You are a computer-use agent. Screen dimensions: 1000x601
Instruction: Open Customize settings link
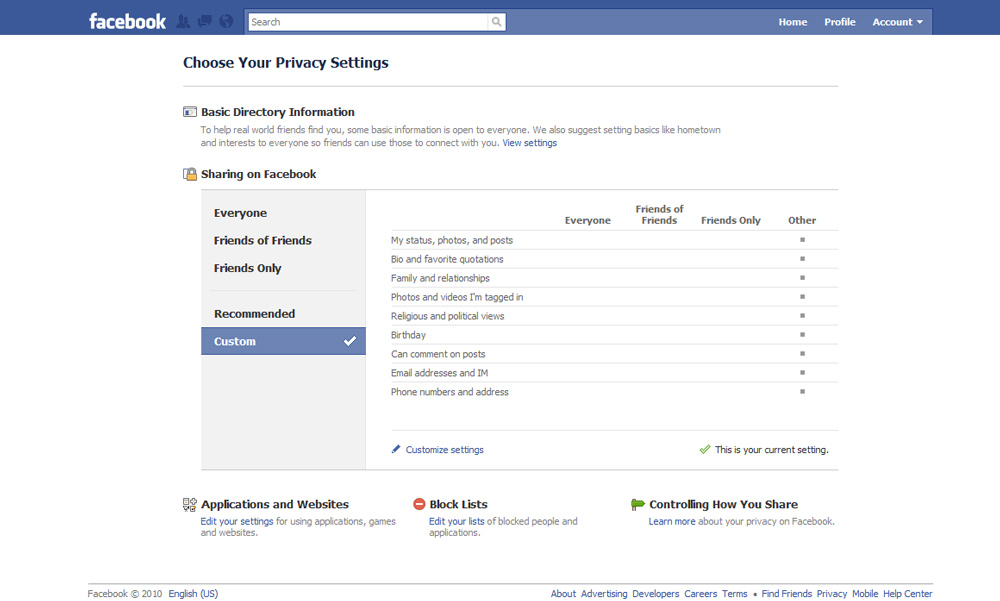[x=445, y=450]
